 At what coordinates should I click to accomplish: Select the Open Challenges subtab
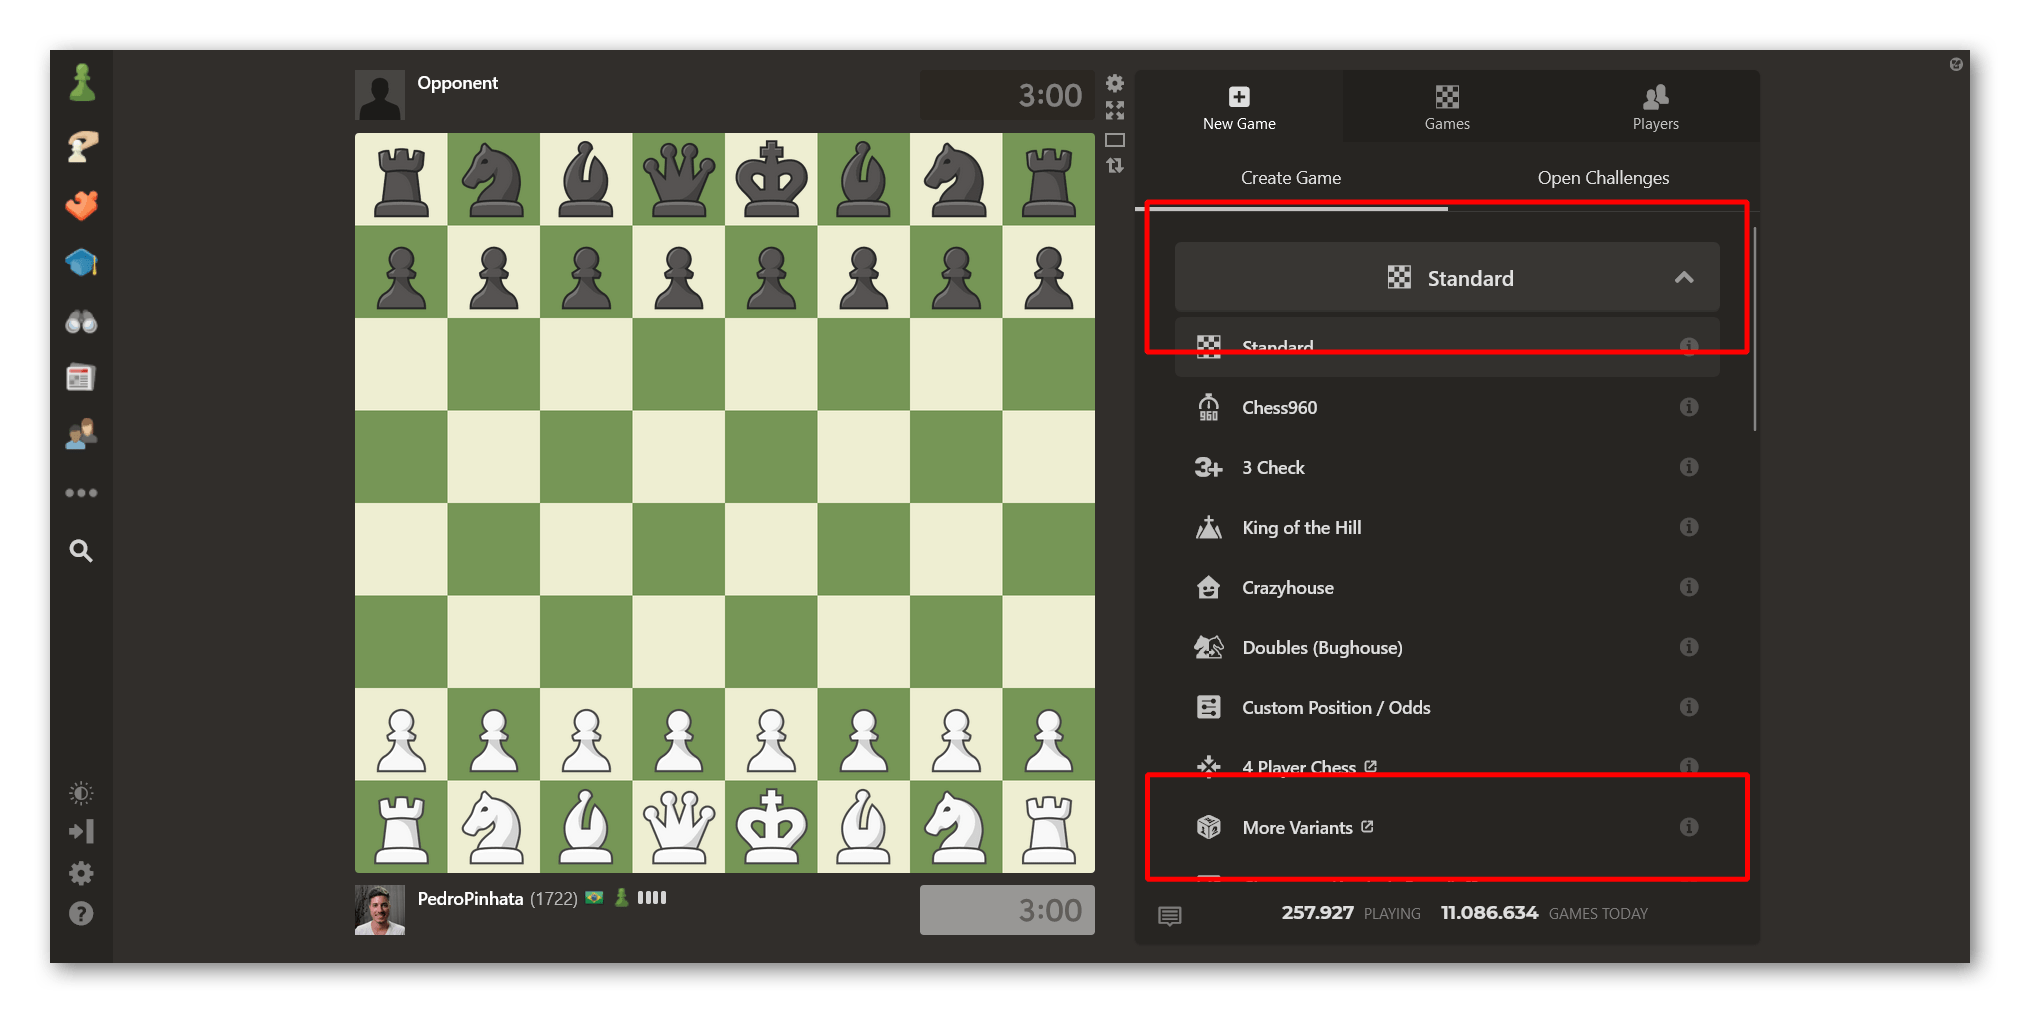click(1603, 178)
